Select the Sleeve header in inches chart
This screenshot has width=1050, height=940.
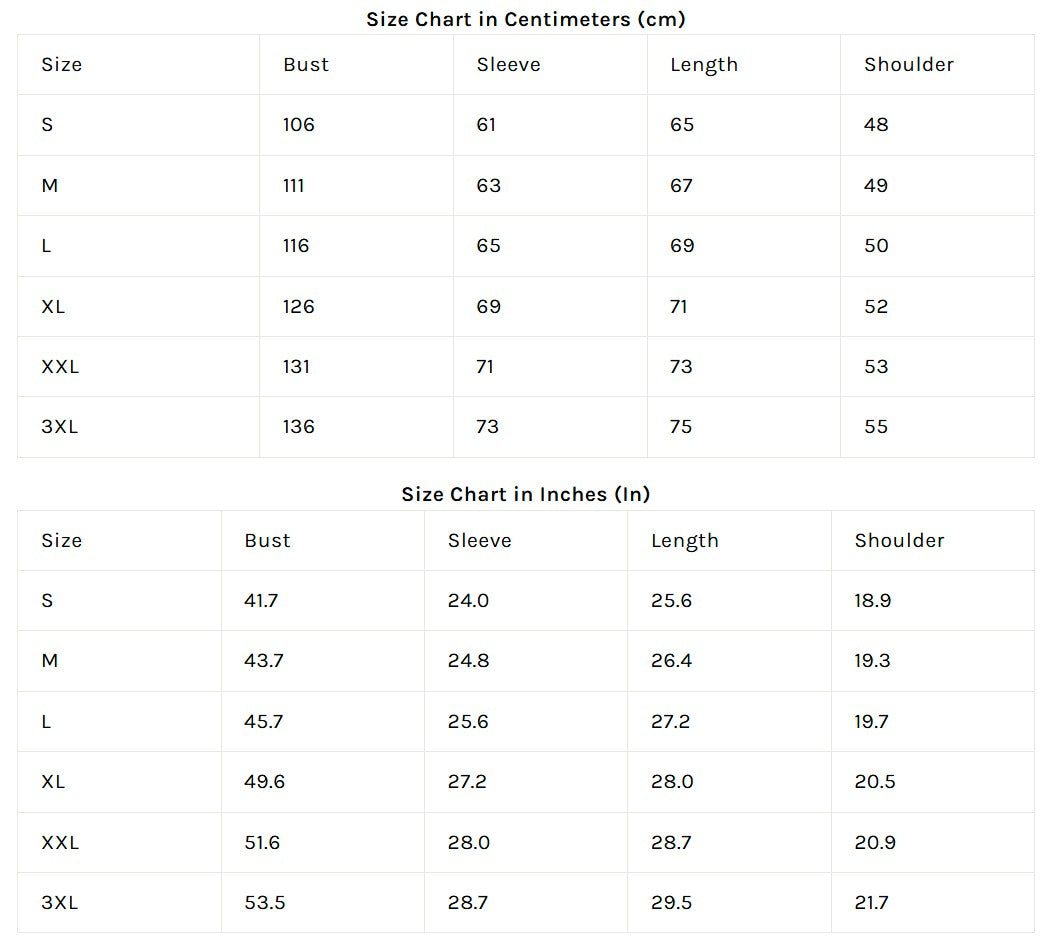(x=480, y=541)
